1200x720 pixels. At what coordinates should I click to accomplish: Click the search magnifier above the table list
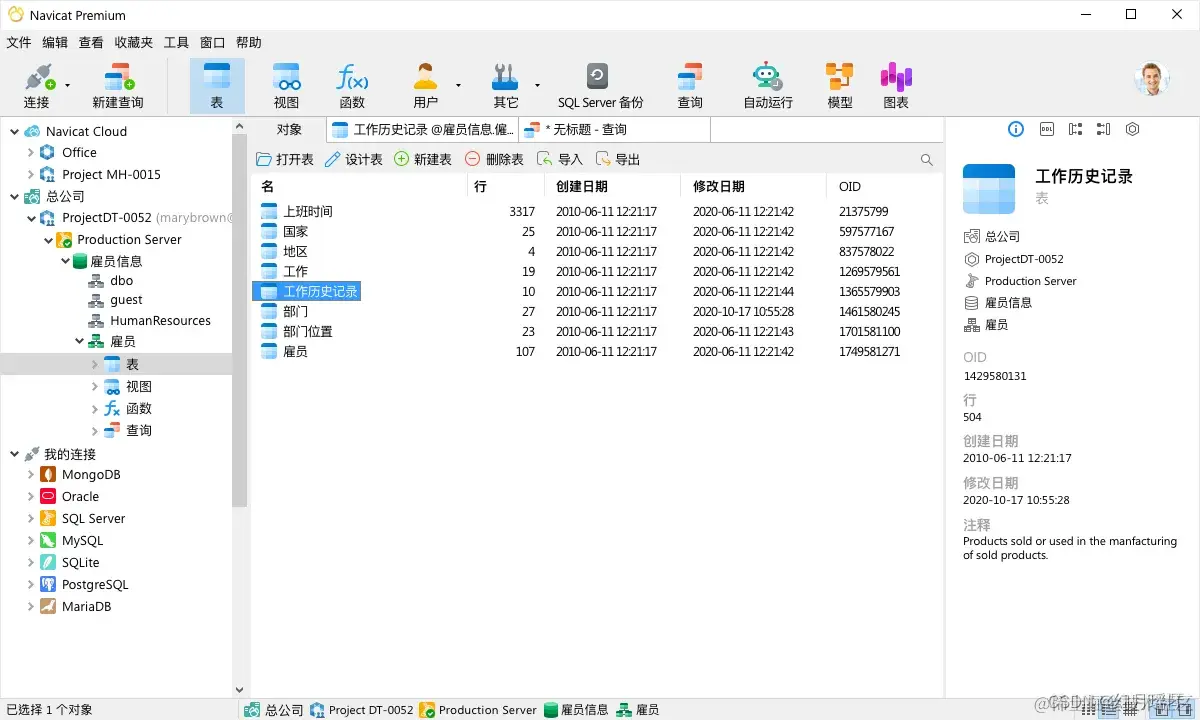[x=926, y=158]
